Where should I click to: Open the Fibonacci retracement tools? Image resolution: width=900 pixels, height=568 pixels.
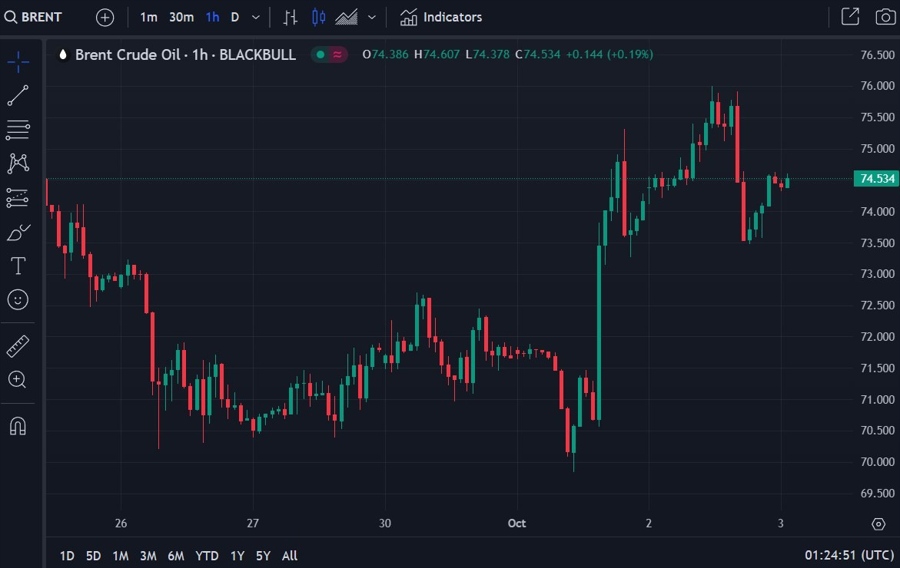click(18, 130)
